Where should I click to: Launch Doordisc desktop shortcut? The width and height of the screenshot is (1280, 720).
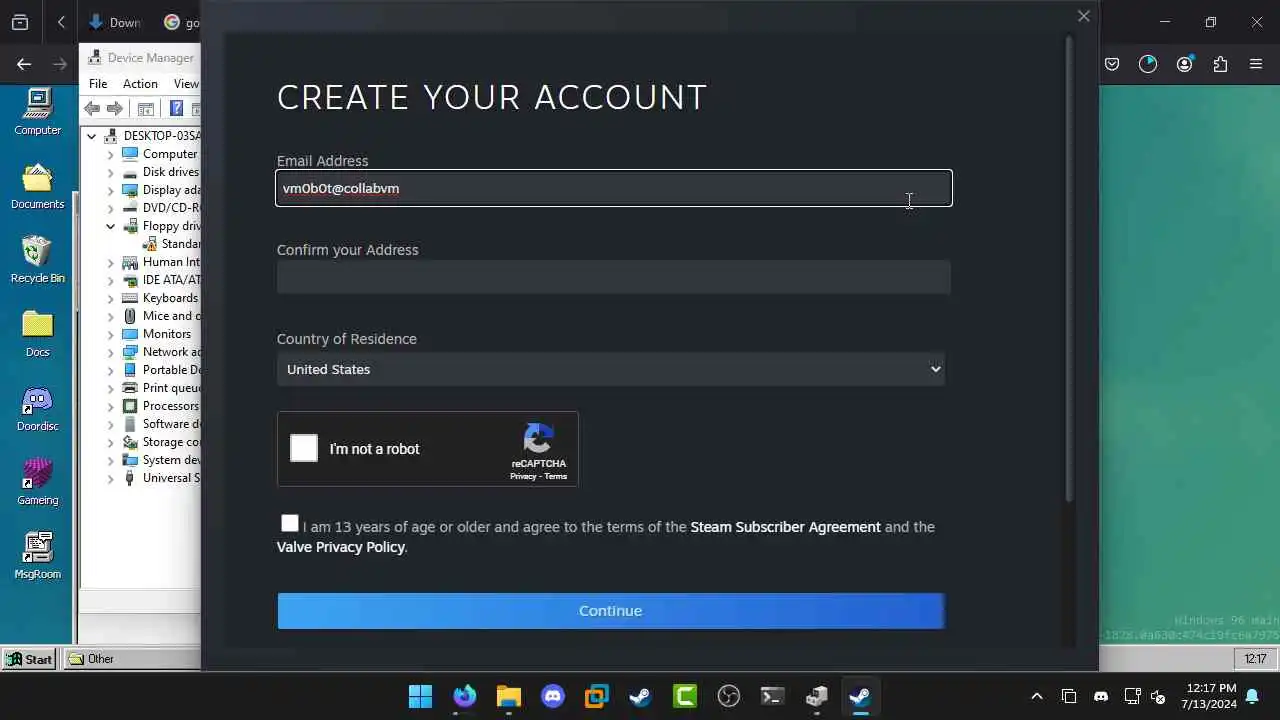click(38, 408)
